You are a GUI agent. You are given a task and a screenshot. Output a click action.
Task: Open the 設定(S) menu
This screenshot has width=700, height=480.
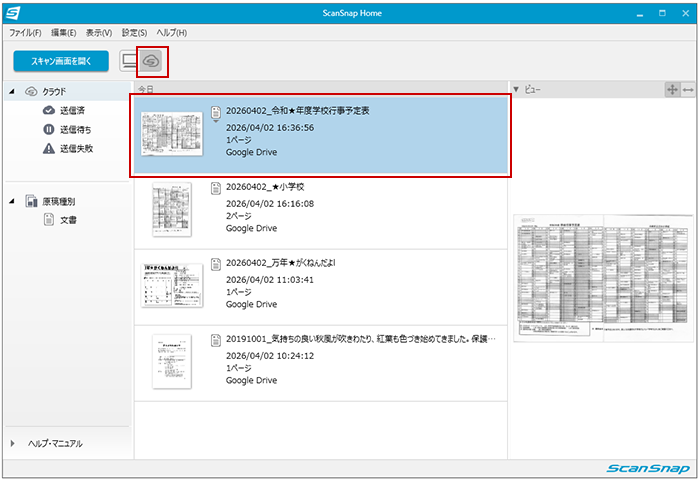(x=134, y=33)
